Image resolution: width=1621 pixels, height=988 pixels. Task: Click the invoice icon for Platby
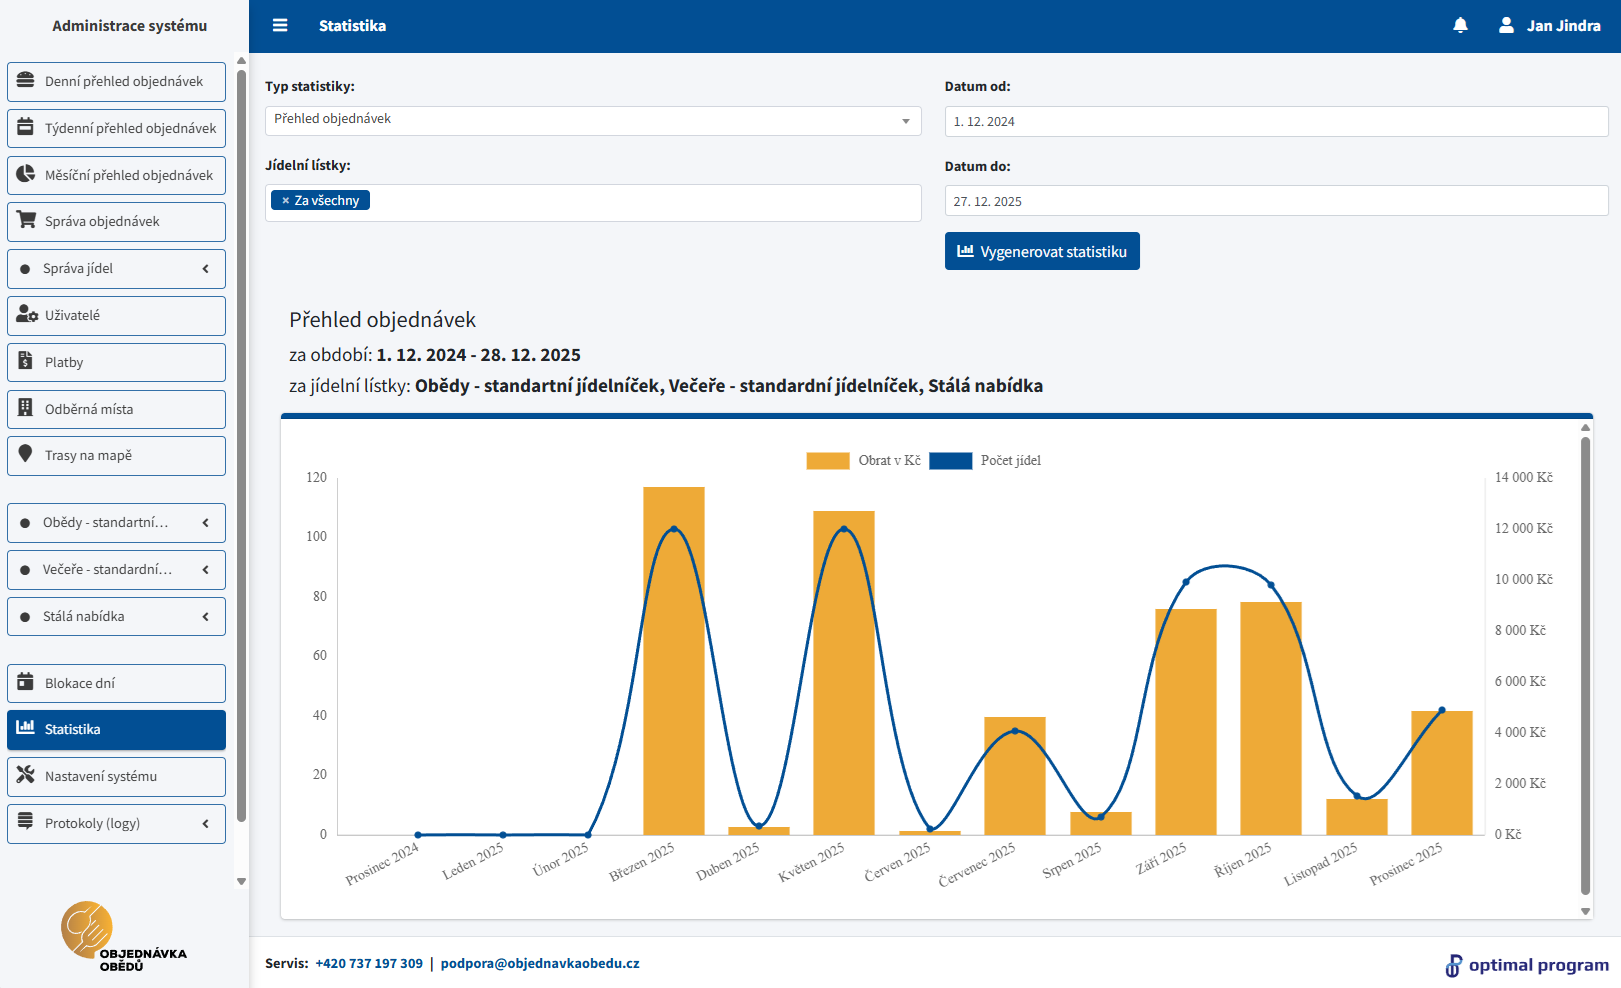point(26,362)
